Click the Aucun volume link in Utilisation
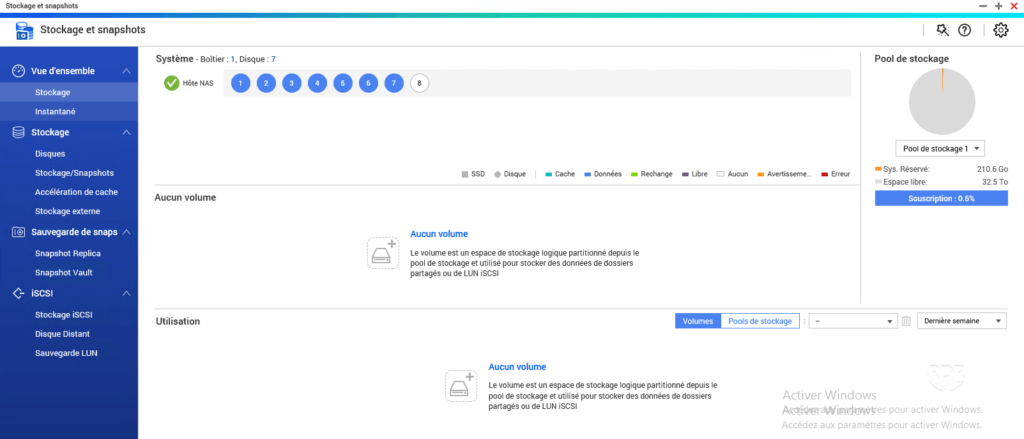The height and width of the screenshot is (439, 1024). 517,367
